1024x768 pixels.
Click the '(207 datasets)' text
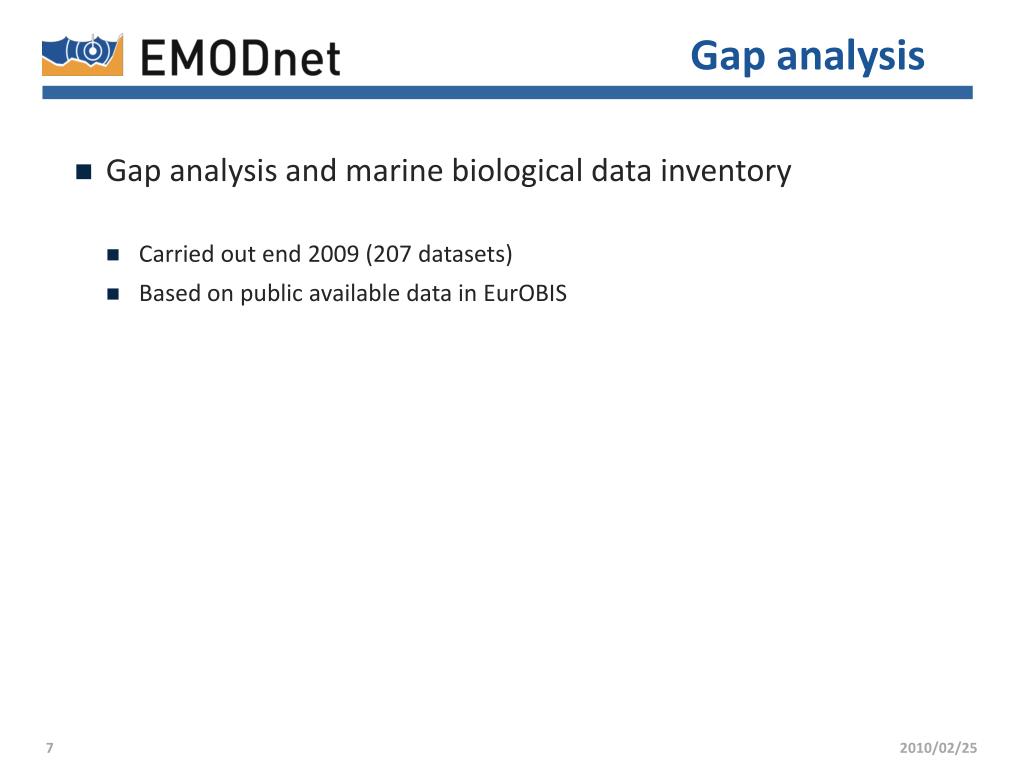click(x=439, y=255)
